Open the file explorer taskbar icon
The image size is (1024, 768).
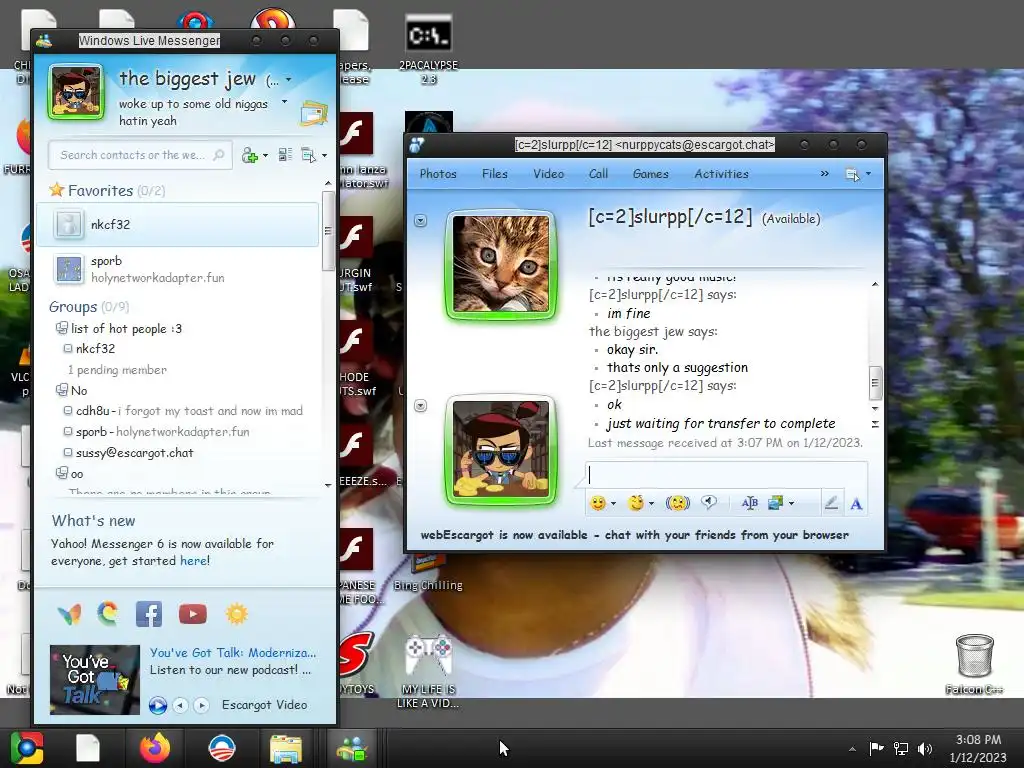[x=286, y=748]
